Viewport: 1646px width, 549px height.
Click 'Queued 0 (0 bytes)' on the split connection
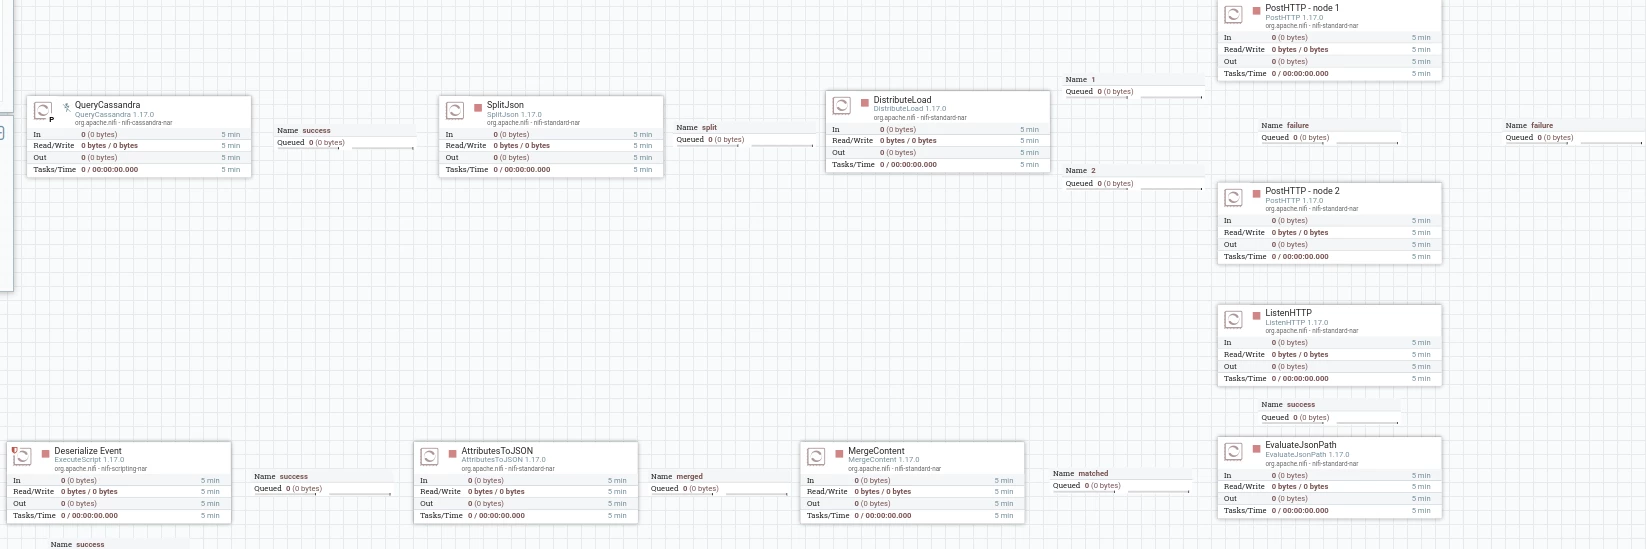pyautogui.click(x=710, y=140)
